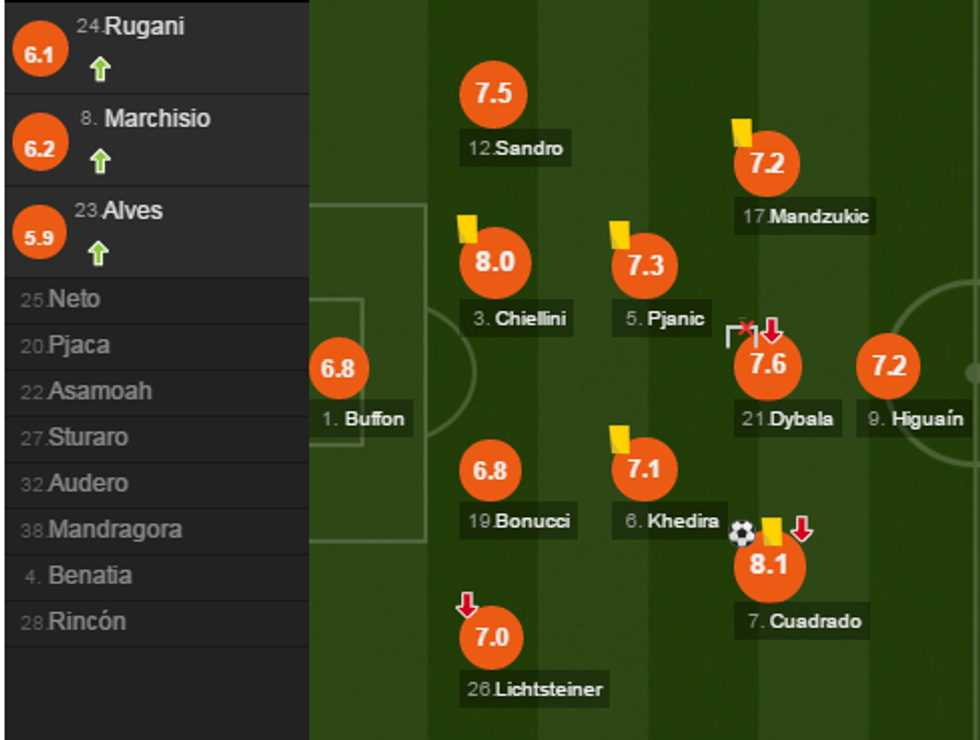The height and width of the screenshot is (740, 980).
Task: Click Cuadrado's 8.1 rating badge
Action: pyautogui.click(x=769, y=565)
